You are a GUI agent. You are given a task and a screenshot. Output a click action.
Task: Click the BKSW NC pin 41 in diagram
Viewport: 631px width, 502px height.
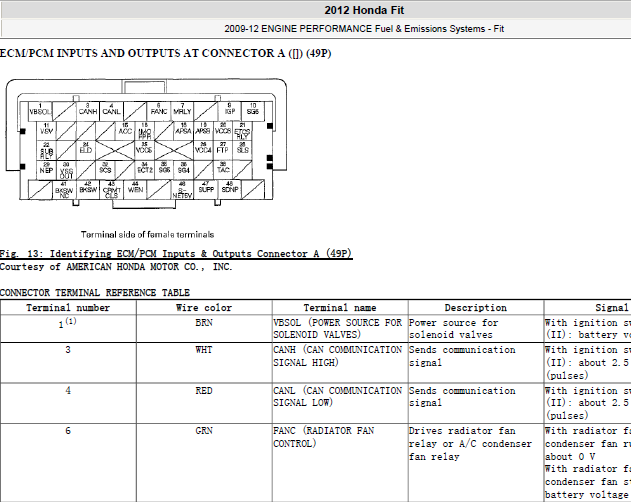(64, 190)
